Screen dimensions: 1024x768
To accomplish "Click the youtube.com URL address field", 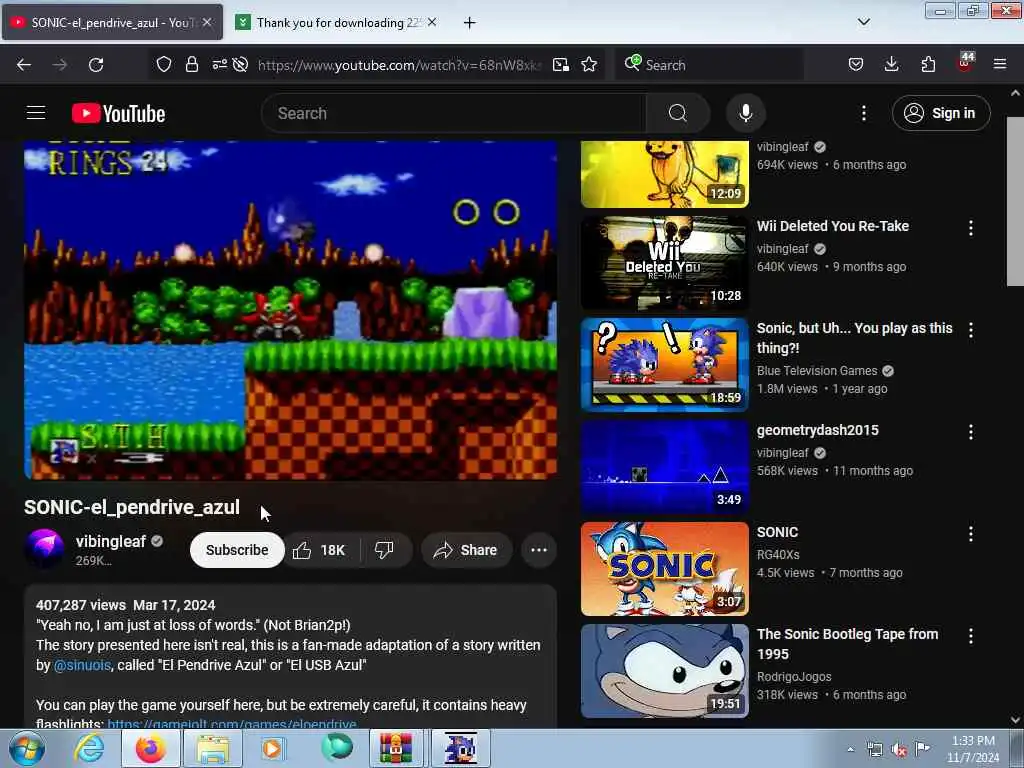I will click(398, 65).
